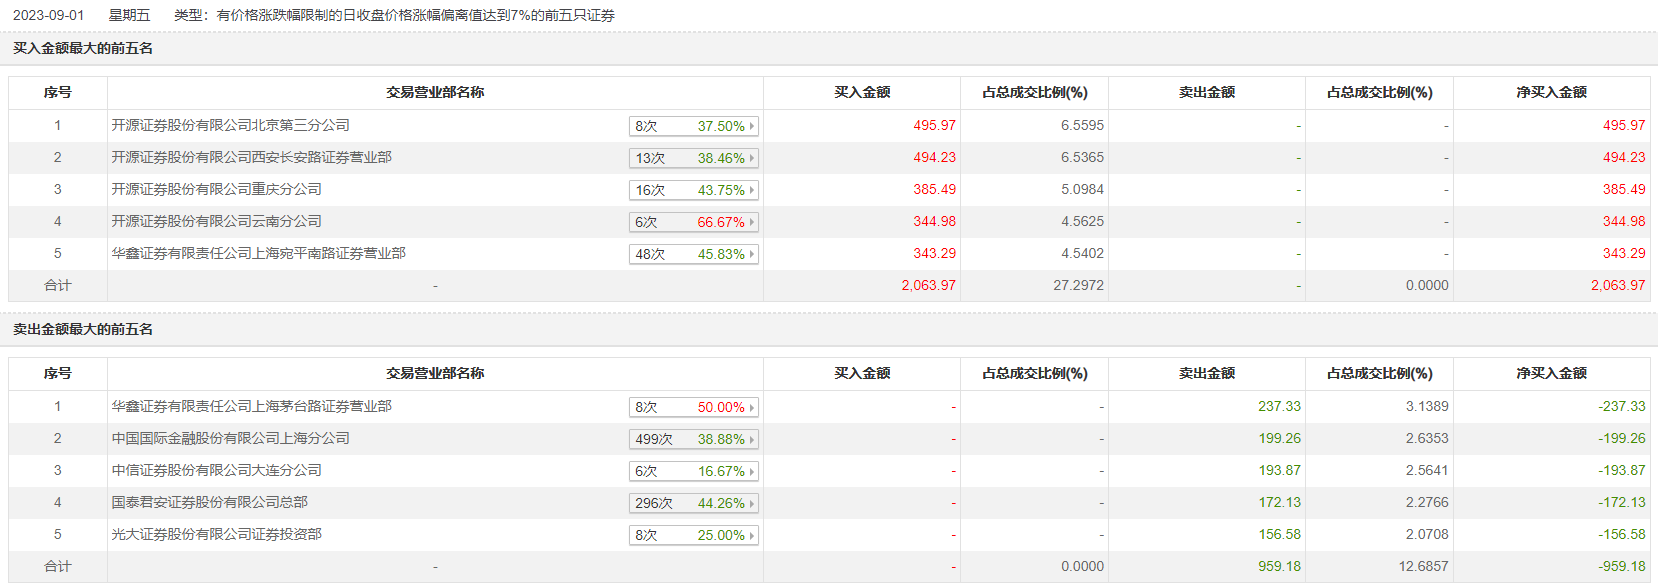The width and height of the screenshot is (1658, 588).
Task: Open 开源证券股份有限公司西安长安路证券营业部 link
Action: pos(252,157)
